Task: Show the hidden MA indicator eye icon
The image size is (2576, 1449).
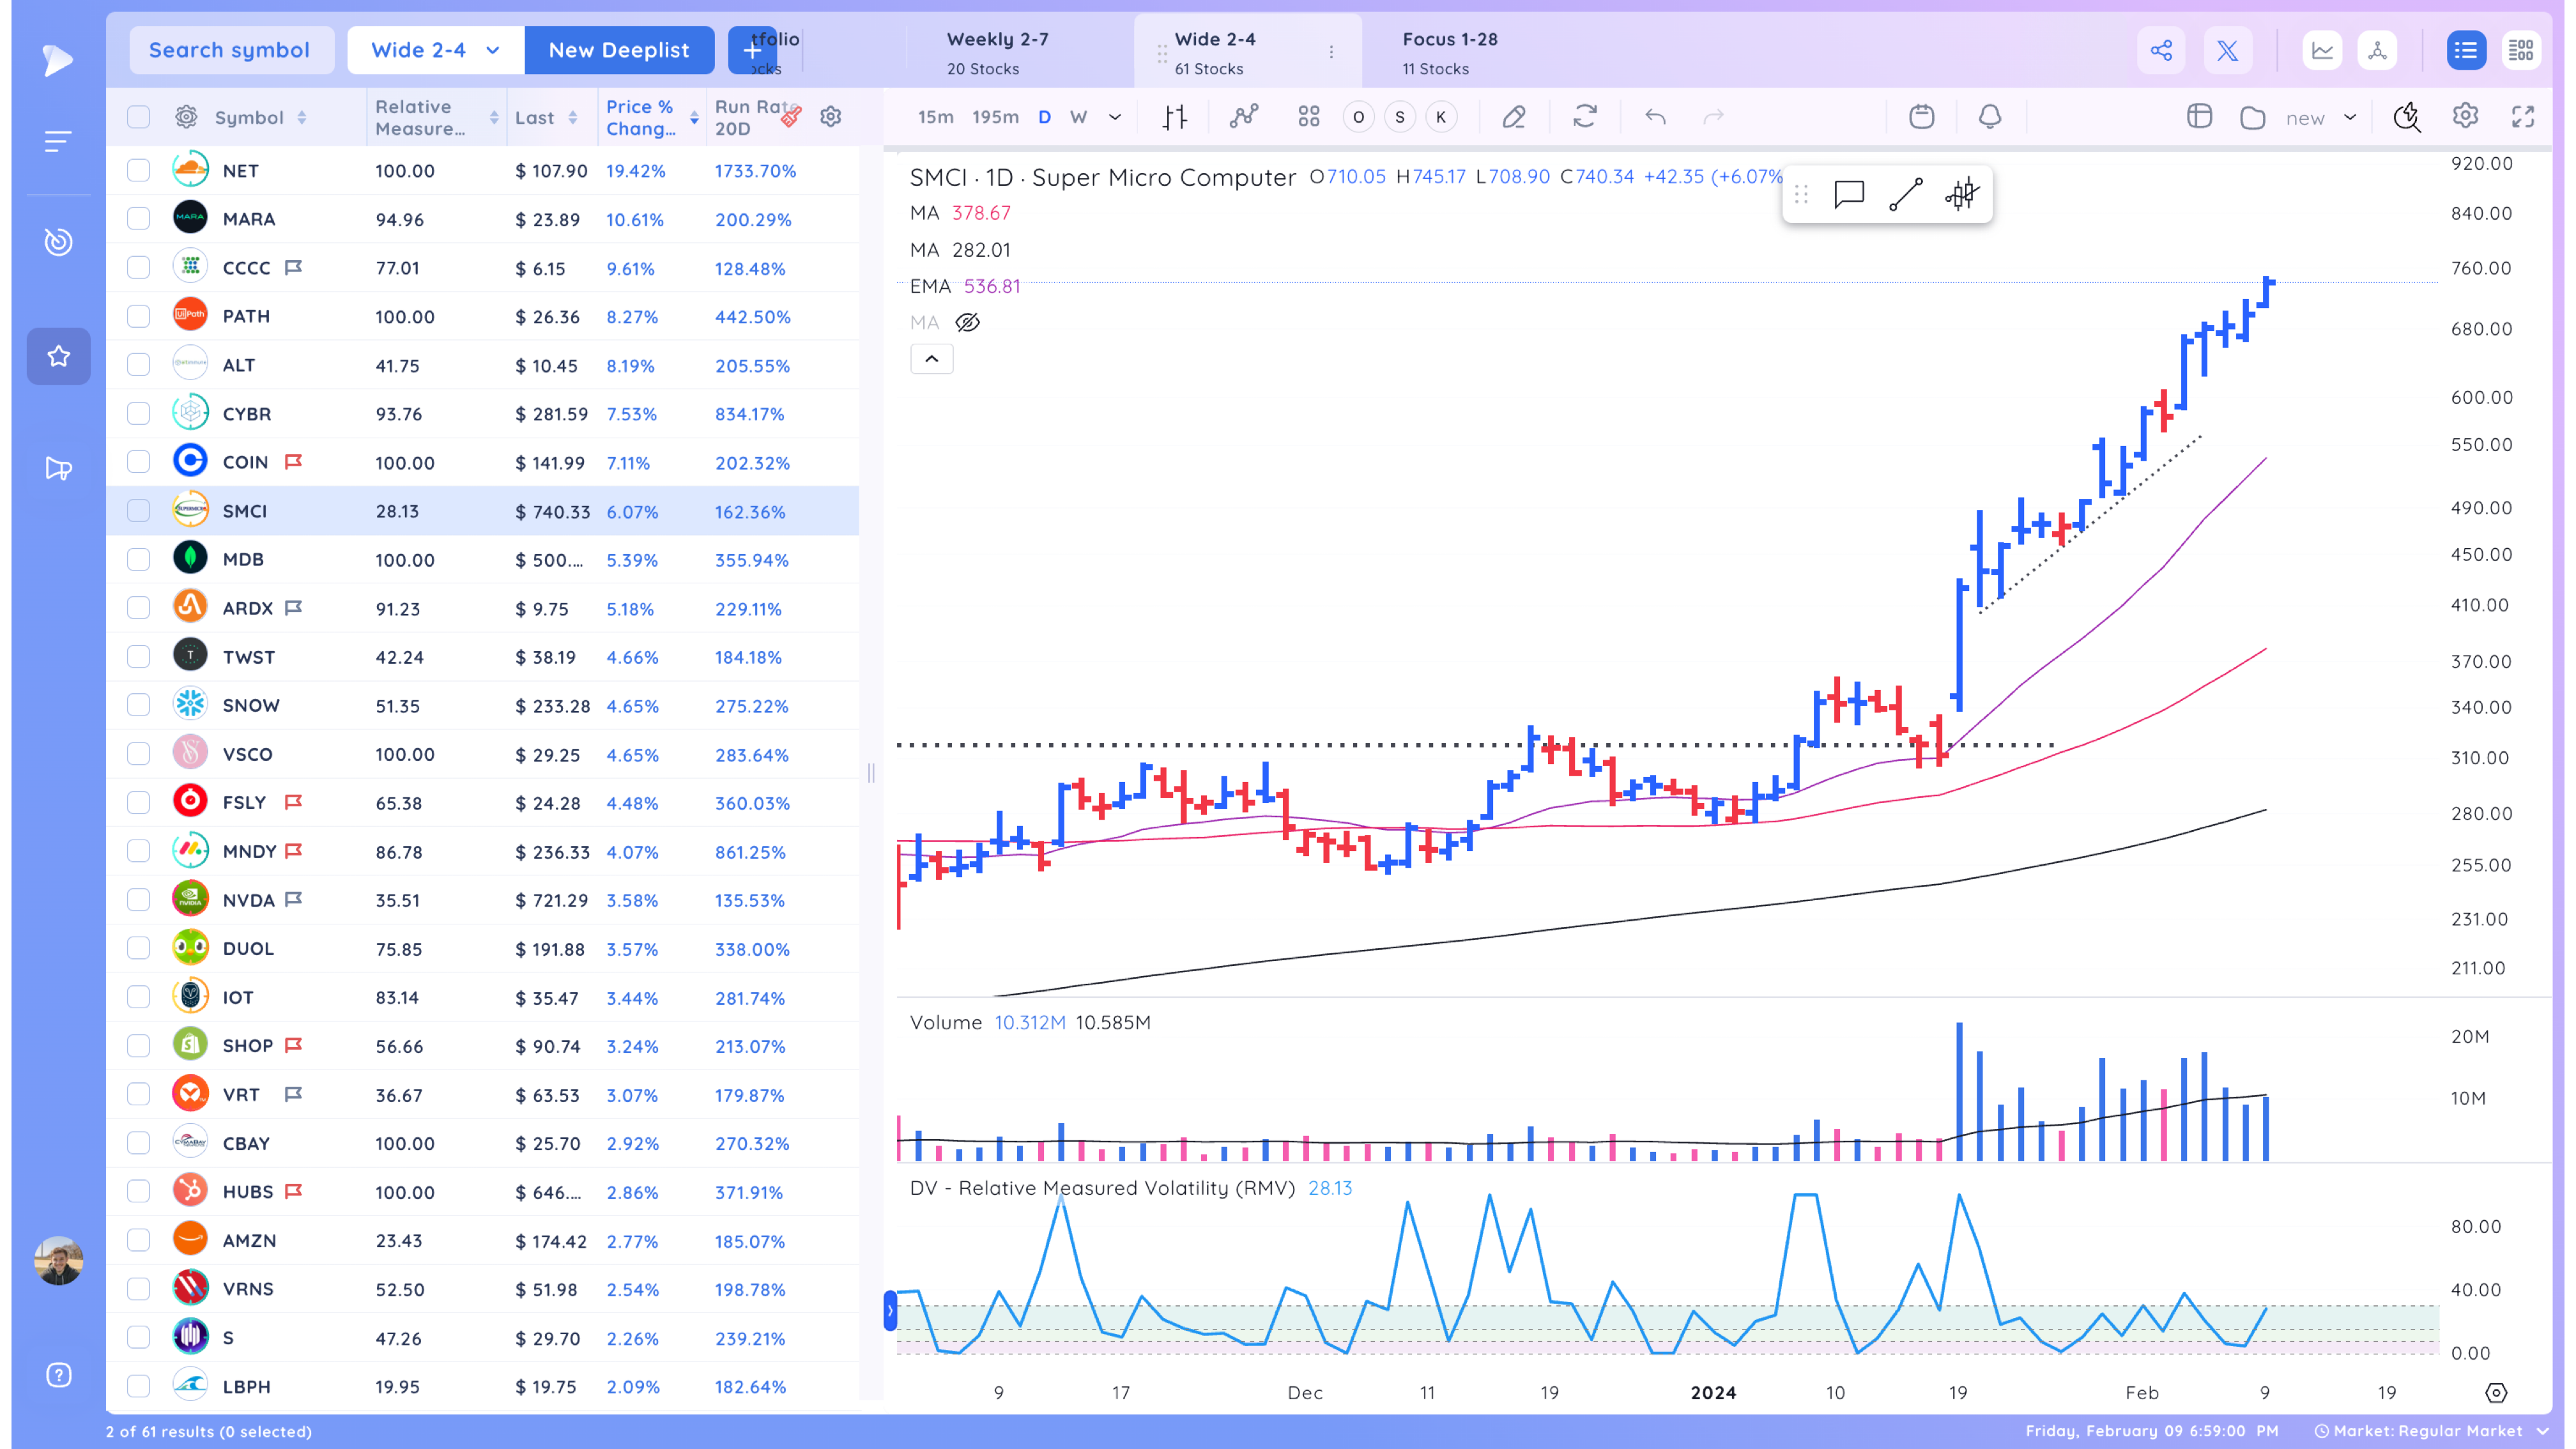Action: 967,322
